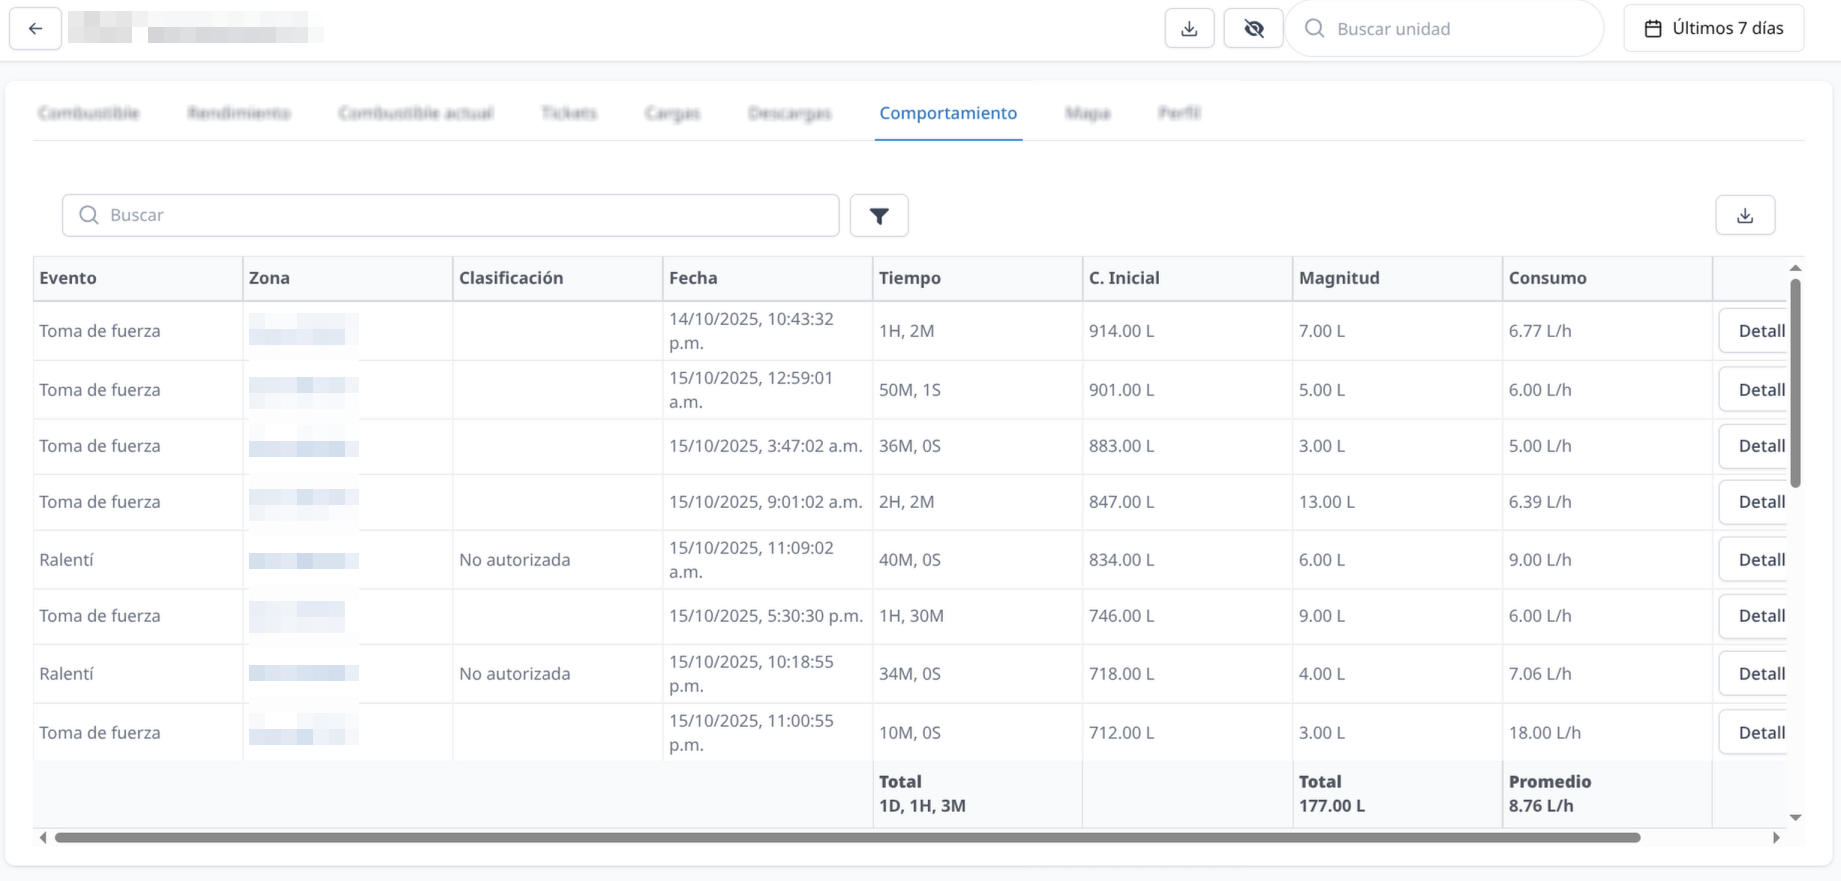Image resolution: width=1841 pixels, height=881 pixels.
Task: Sort by the Zona column header
Action: coord(348,278)
